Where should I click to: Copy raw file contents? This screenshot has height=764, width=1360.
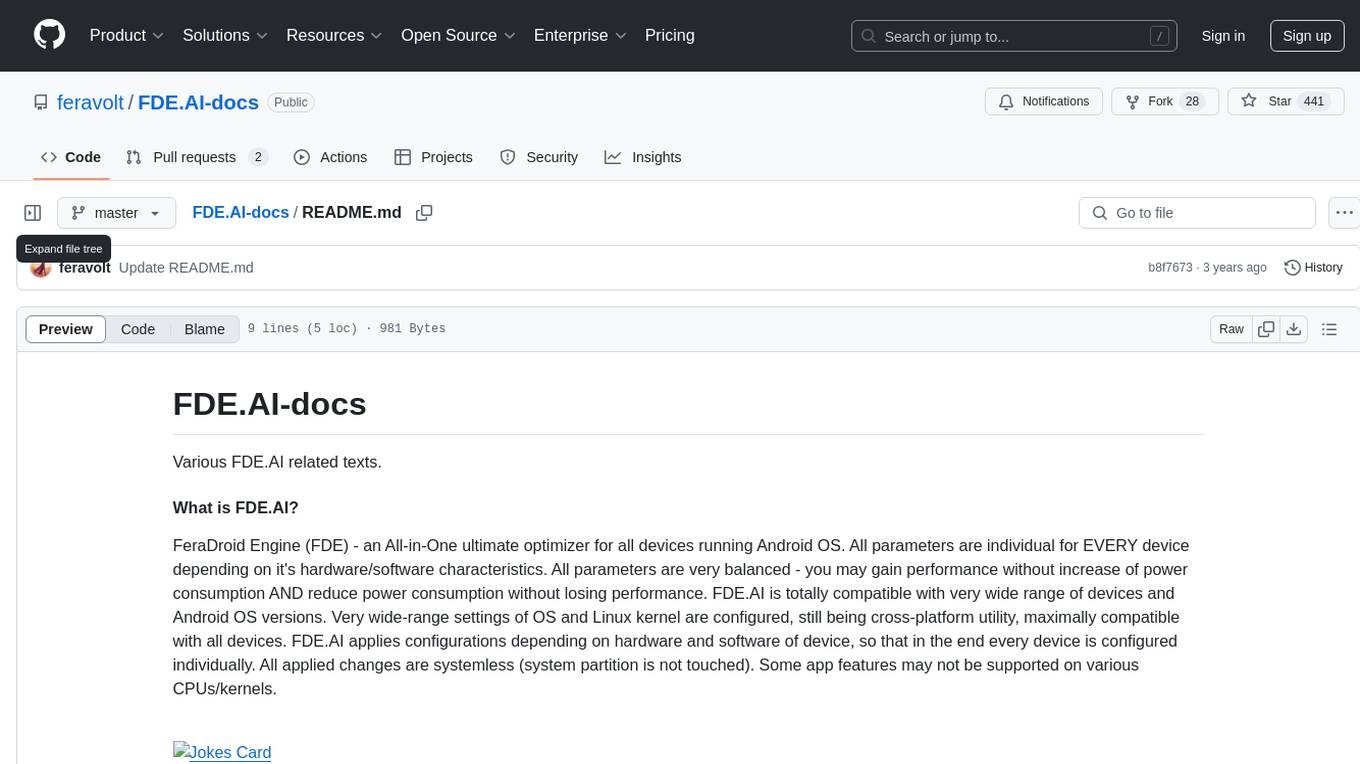1266,329
